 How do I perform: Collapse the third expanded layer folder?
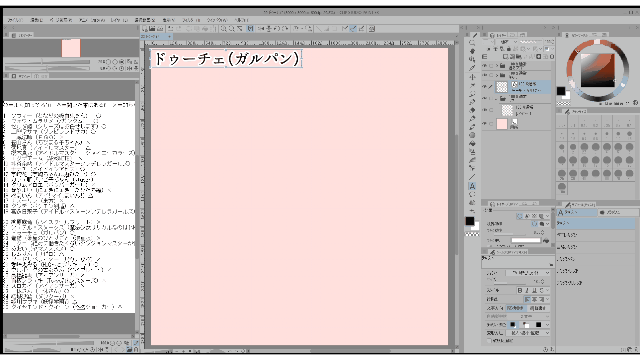(x=497, y=98)
